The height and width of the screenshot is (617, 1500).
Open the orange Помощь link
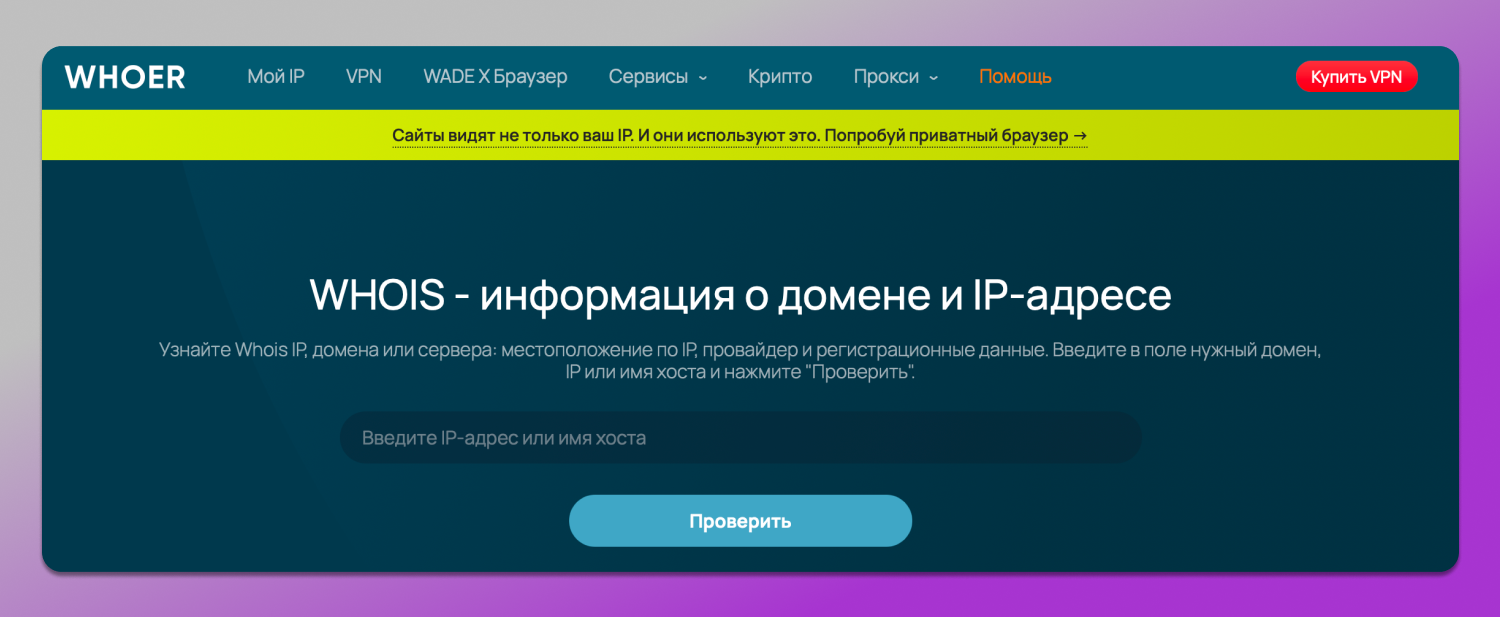[x=1015, y=77]
